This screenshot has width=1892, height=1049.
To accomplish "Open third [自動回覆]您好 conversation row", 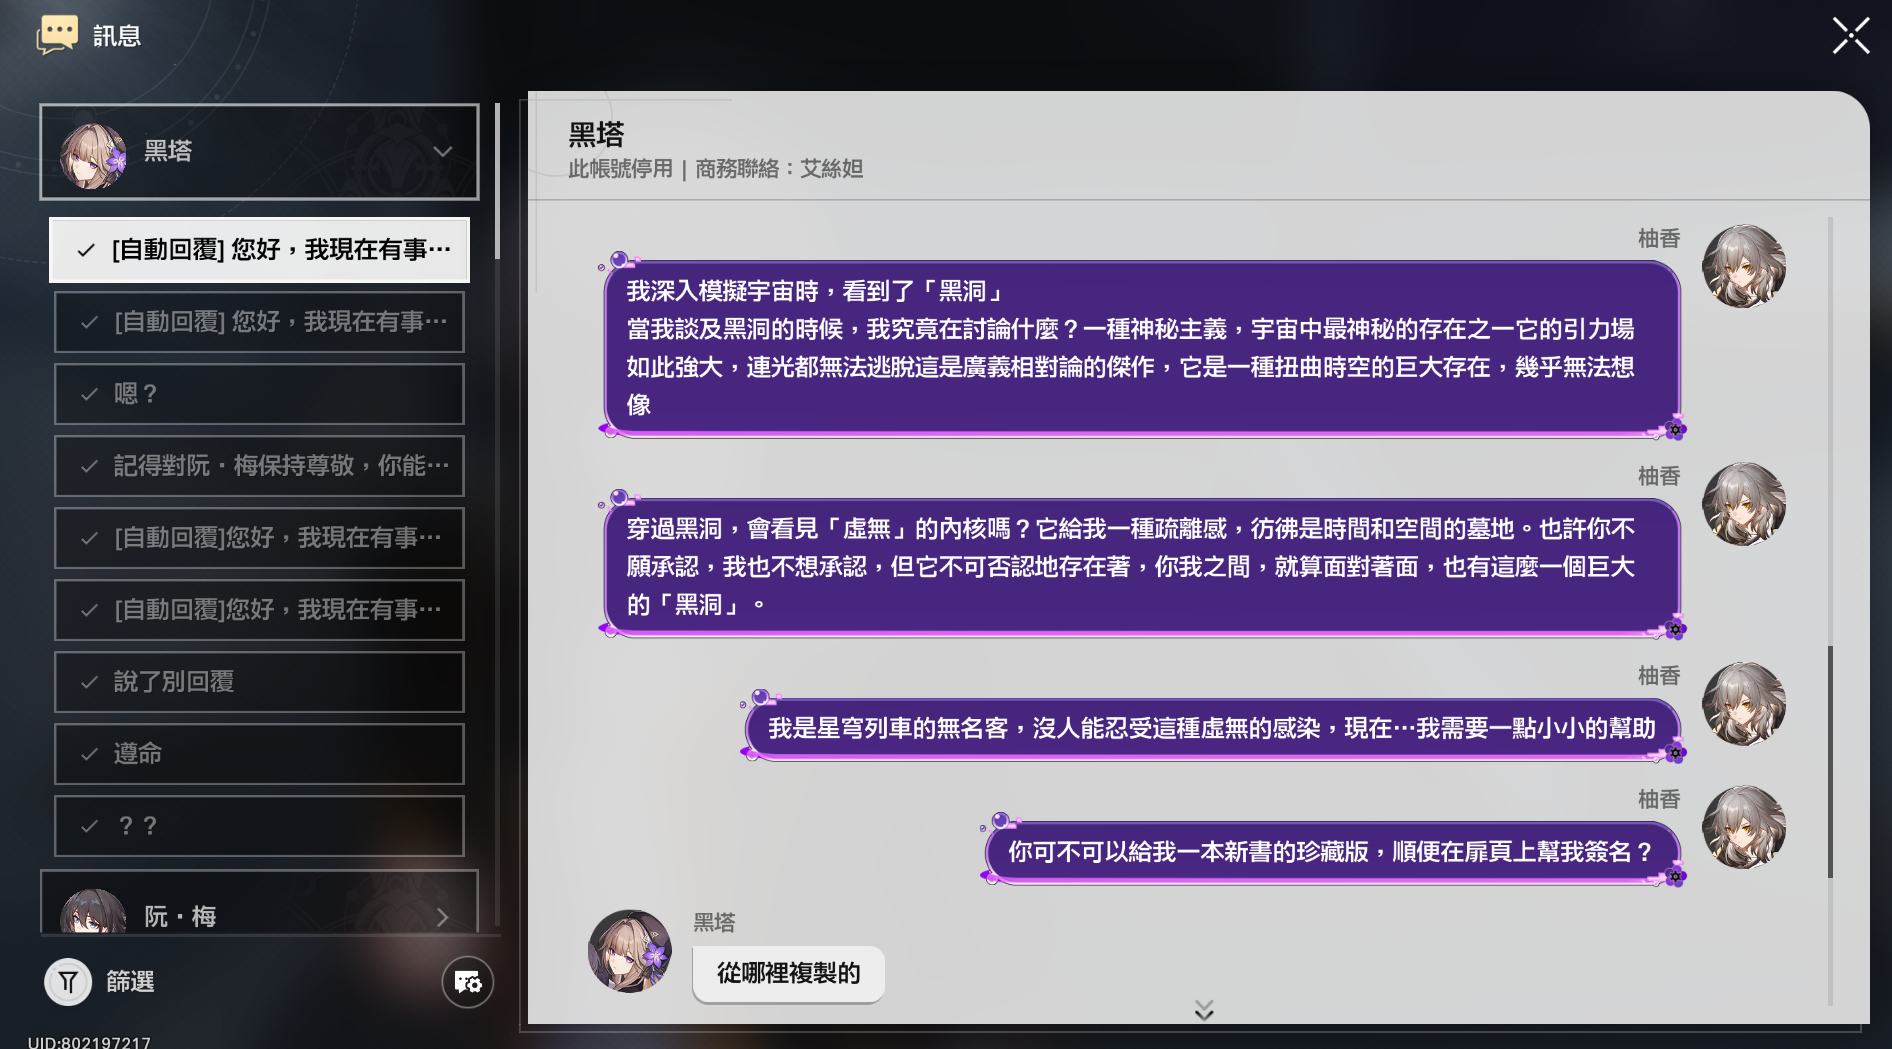I will (x=259, y=538).
